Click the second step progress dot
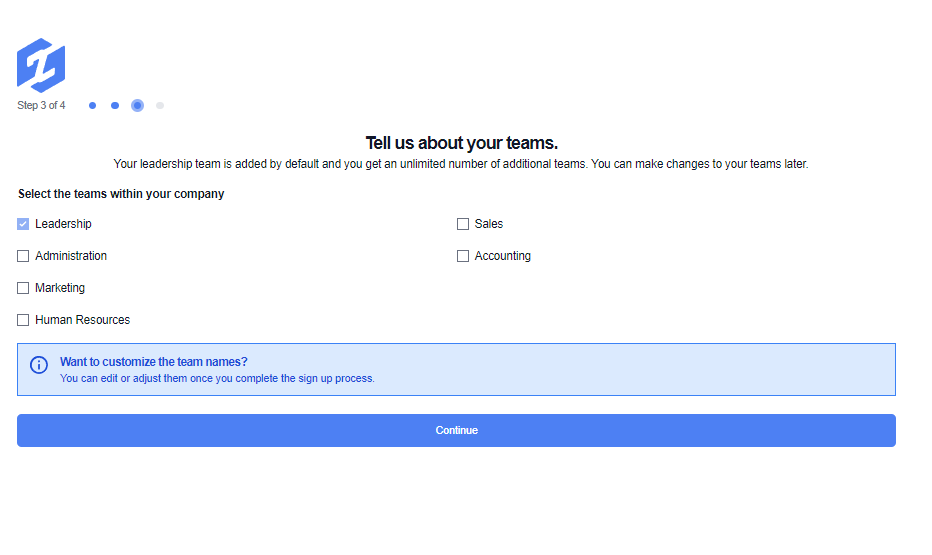 (x=115, y=105)
